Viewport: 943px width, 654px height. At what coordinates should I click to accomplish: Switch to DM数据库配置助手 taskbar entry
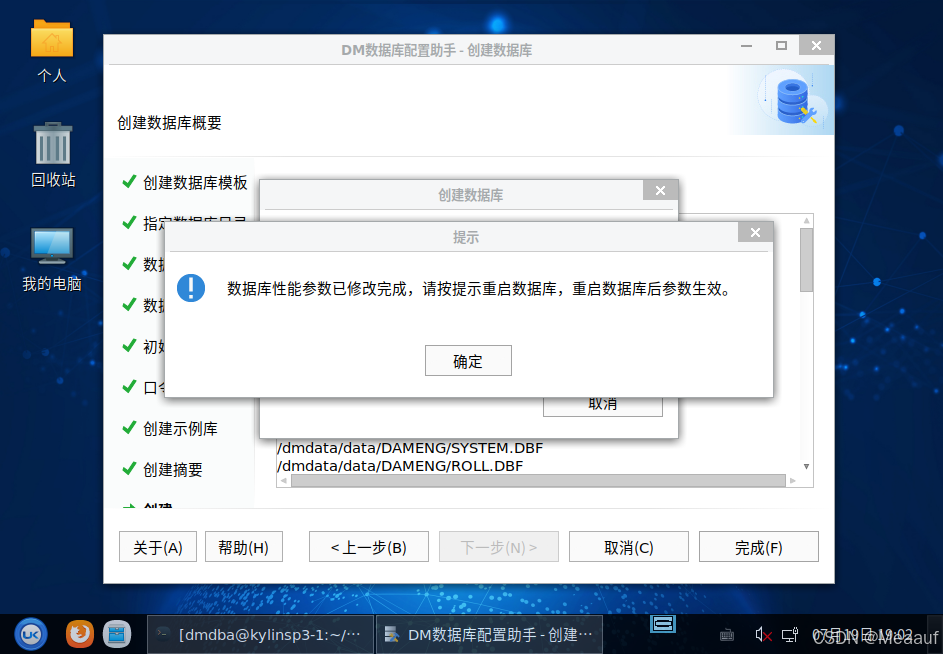pos(490,634)
